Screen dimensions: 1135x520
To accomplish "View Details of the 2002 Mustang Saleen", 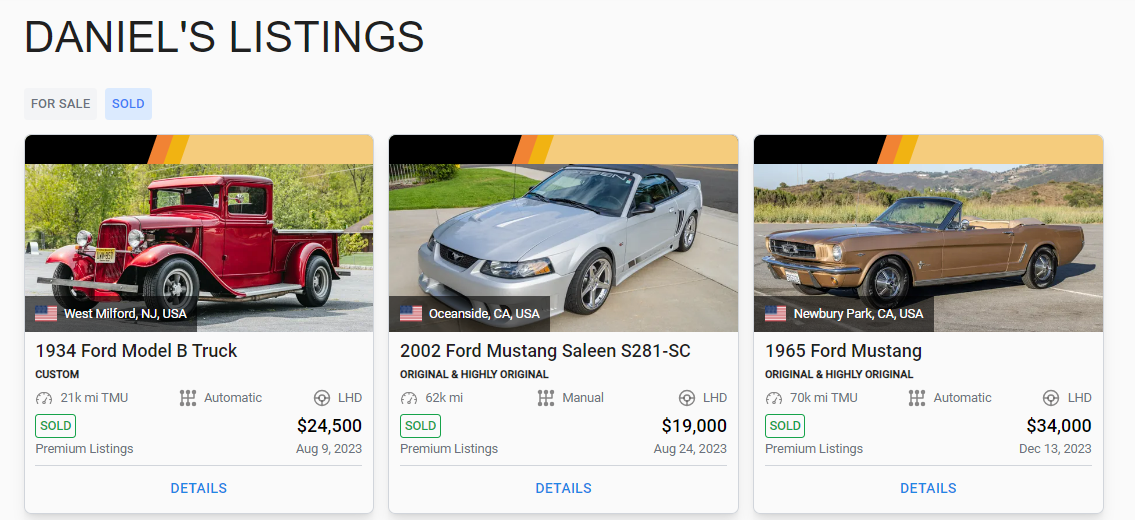I will click(x=564, y=489).
